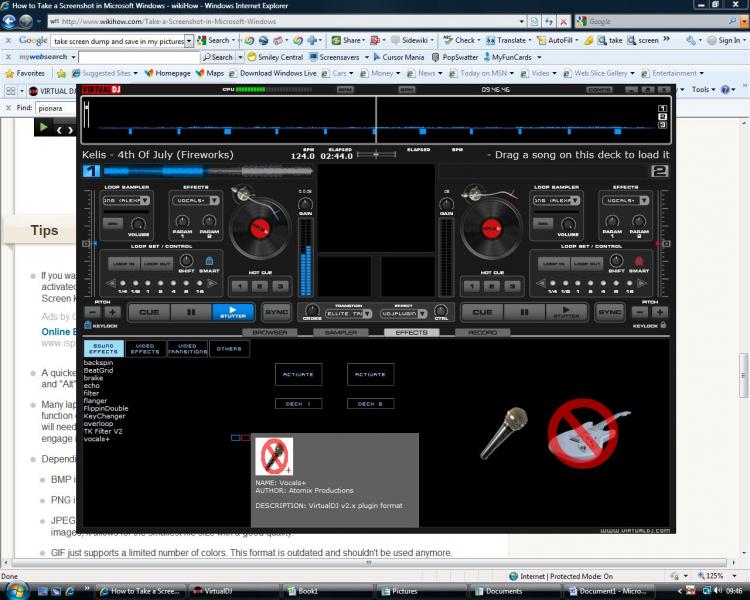Select the flanger effect in list
Screen dimensions: 750x600
click(x=95, y=401)
